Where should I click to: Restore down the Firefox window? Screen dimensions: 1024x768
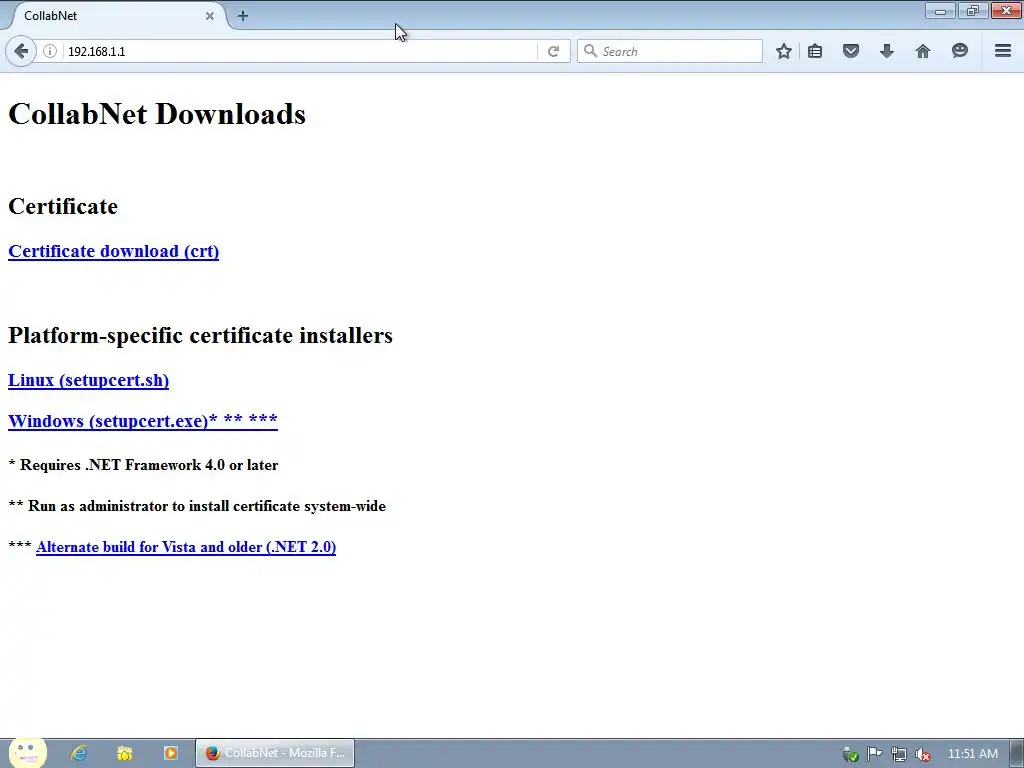pos(973,10)
